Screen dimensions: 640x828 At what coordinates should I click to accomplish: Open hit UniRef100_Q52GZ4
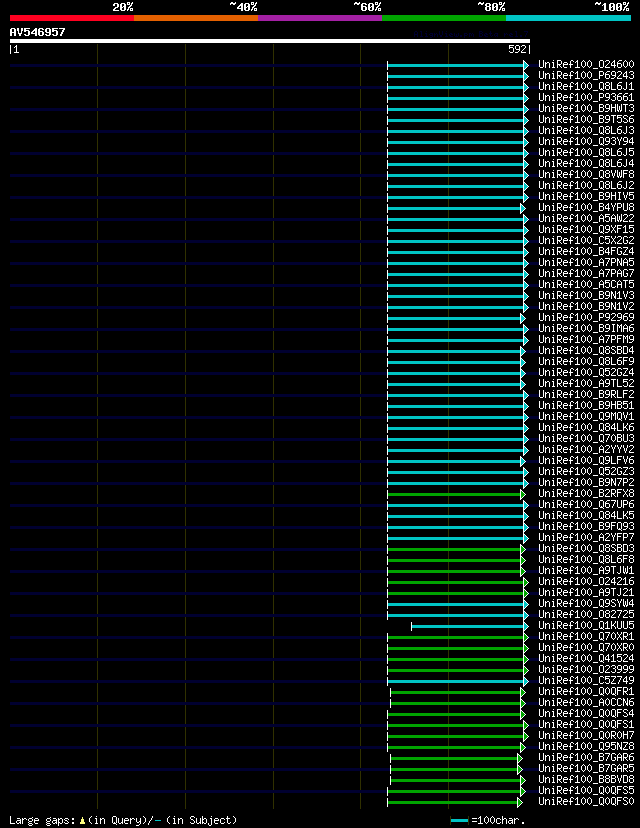586,372
